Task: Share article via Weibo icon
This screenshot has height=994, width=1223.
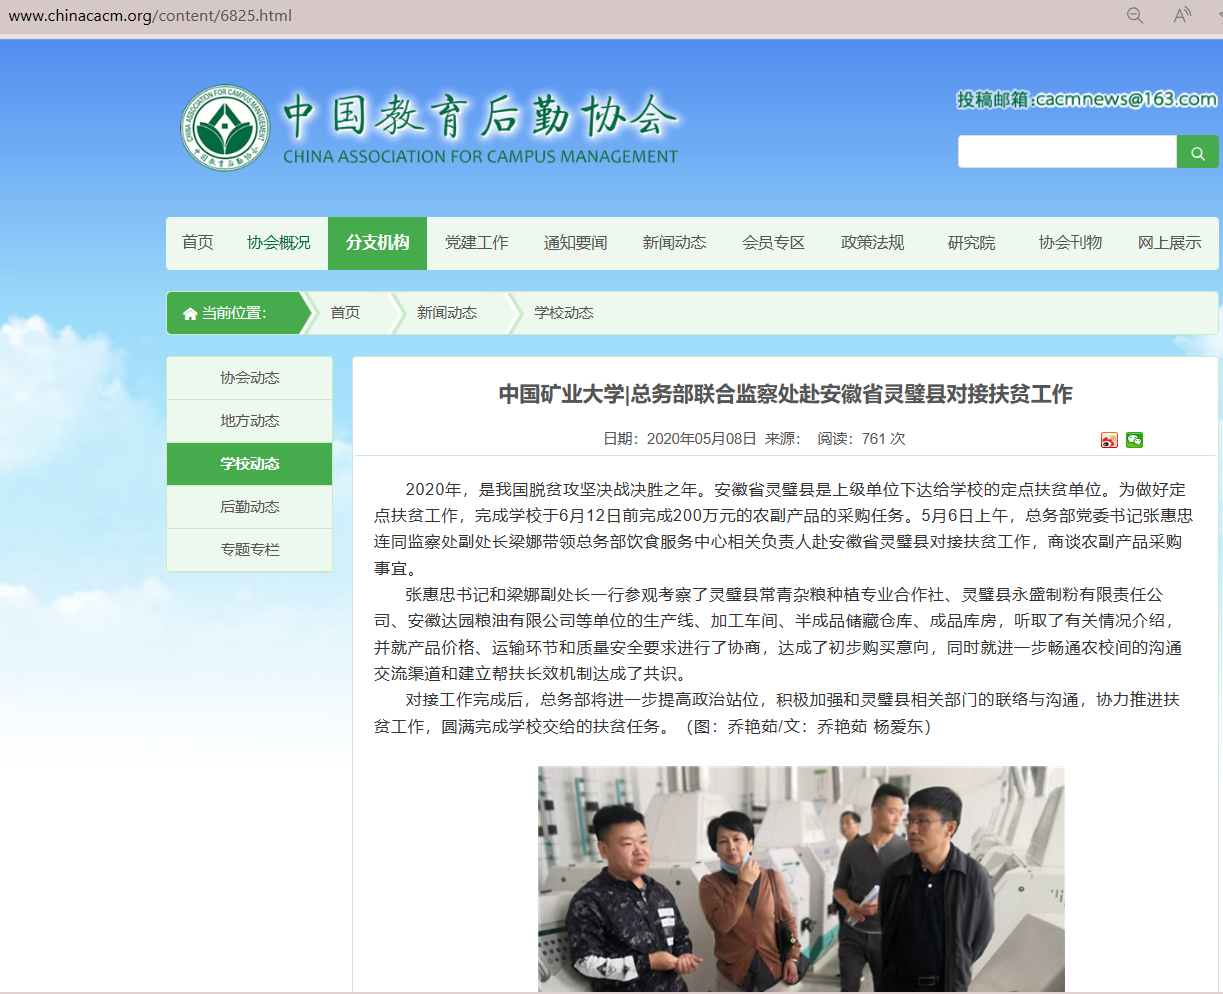Action: pos(1109,440)
